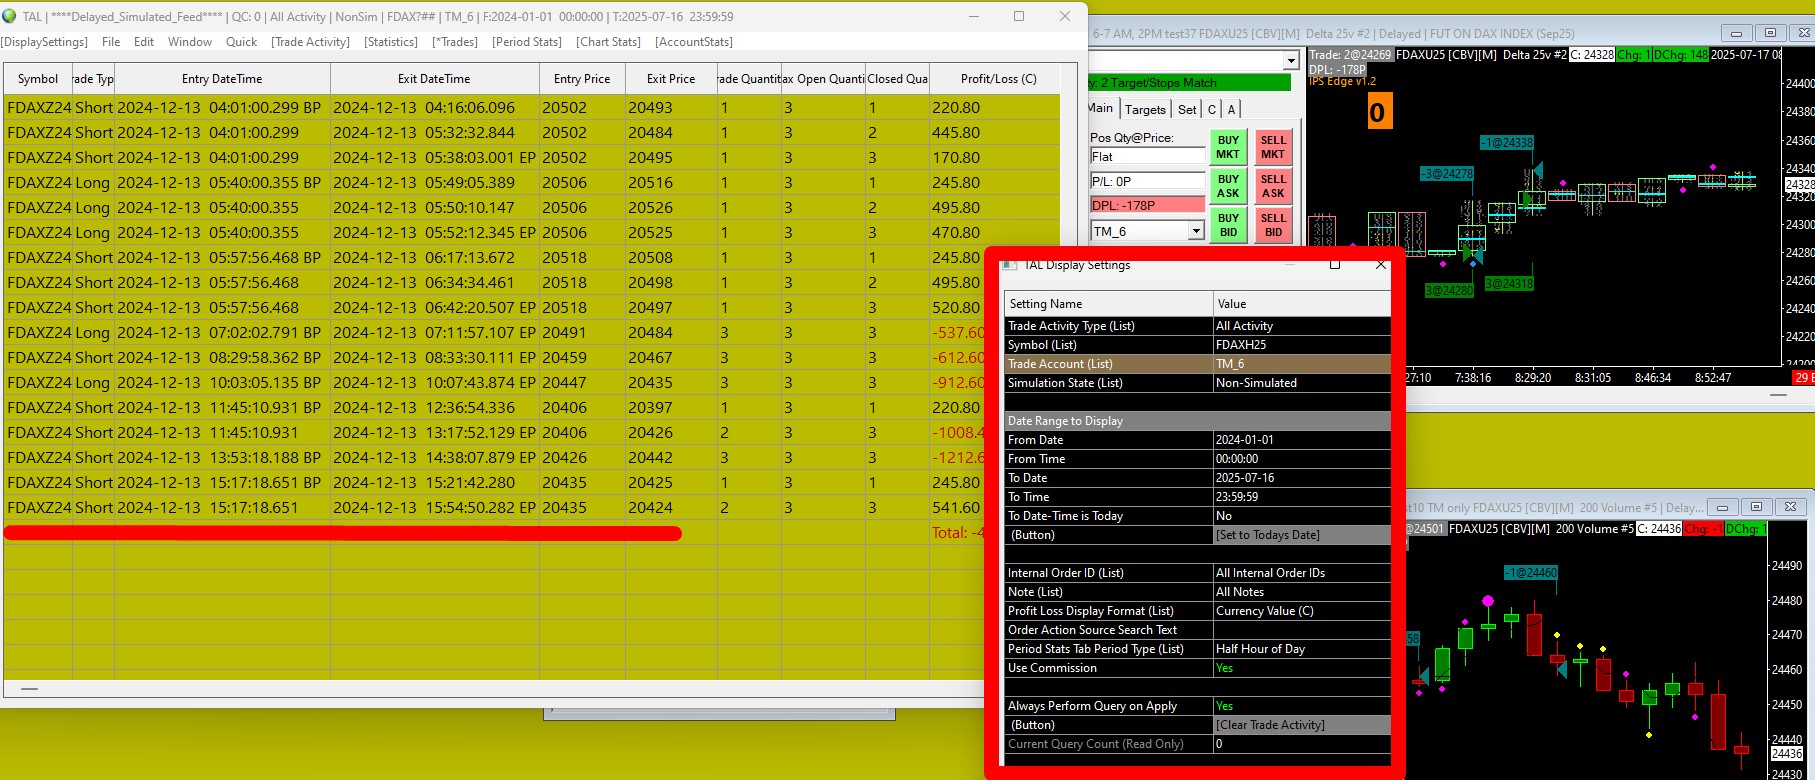Click the SELL MKT button
This screenshot has height=780, width=1815.
(1273, 147)
